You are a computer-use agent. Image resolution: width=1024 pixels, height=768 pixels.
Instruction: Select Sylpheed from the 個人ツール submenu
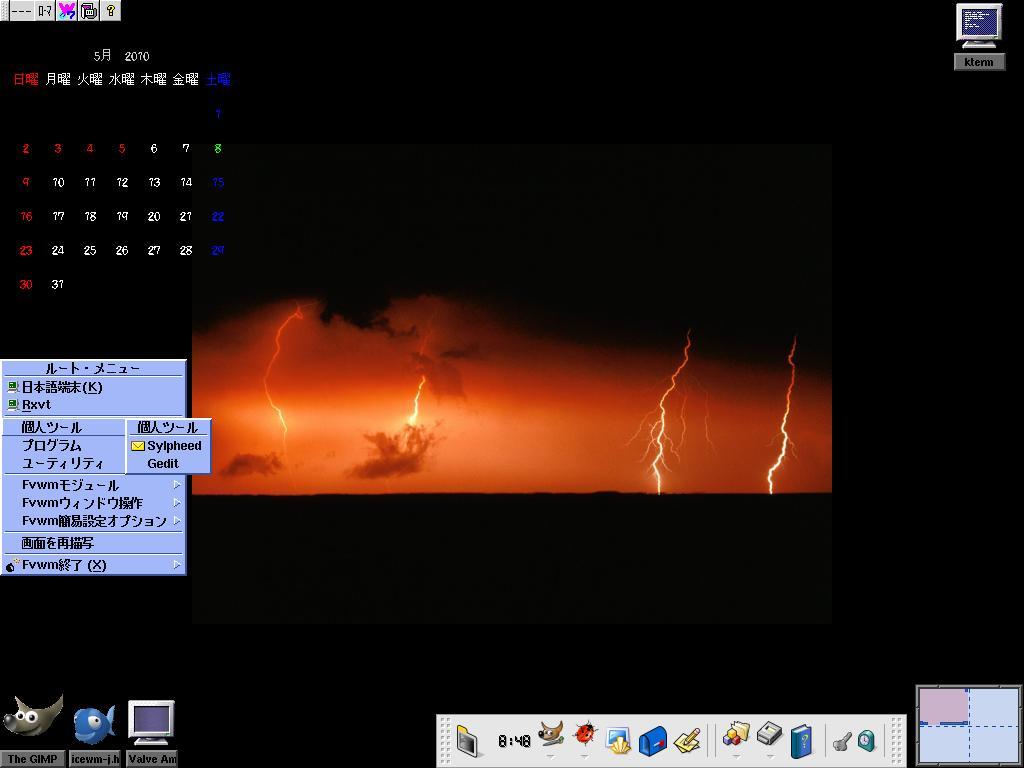[x=173, y=445]
